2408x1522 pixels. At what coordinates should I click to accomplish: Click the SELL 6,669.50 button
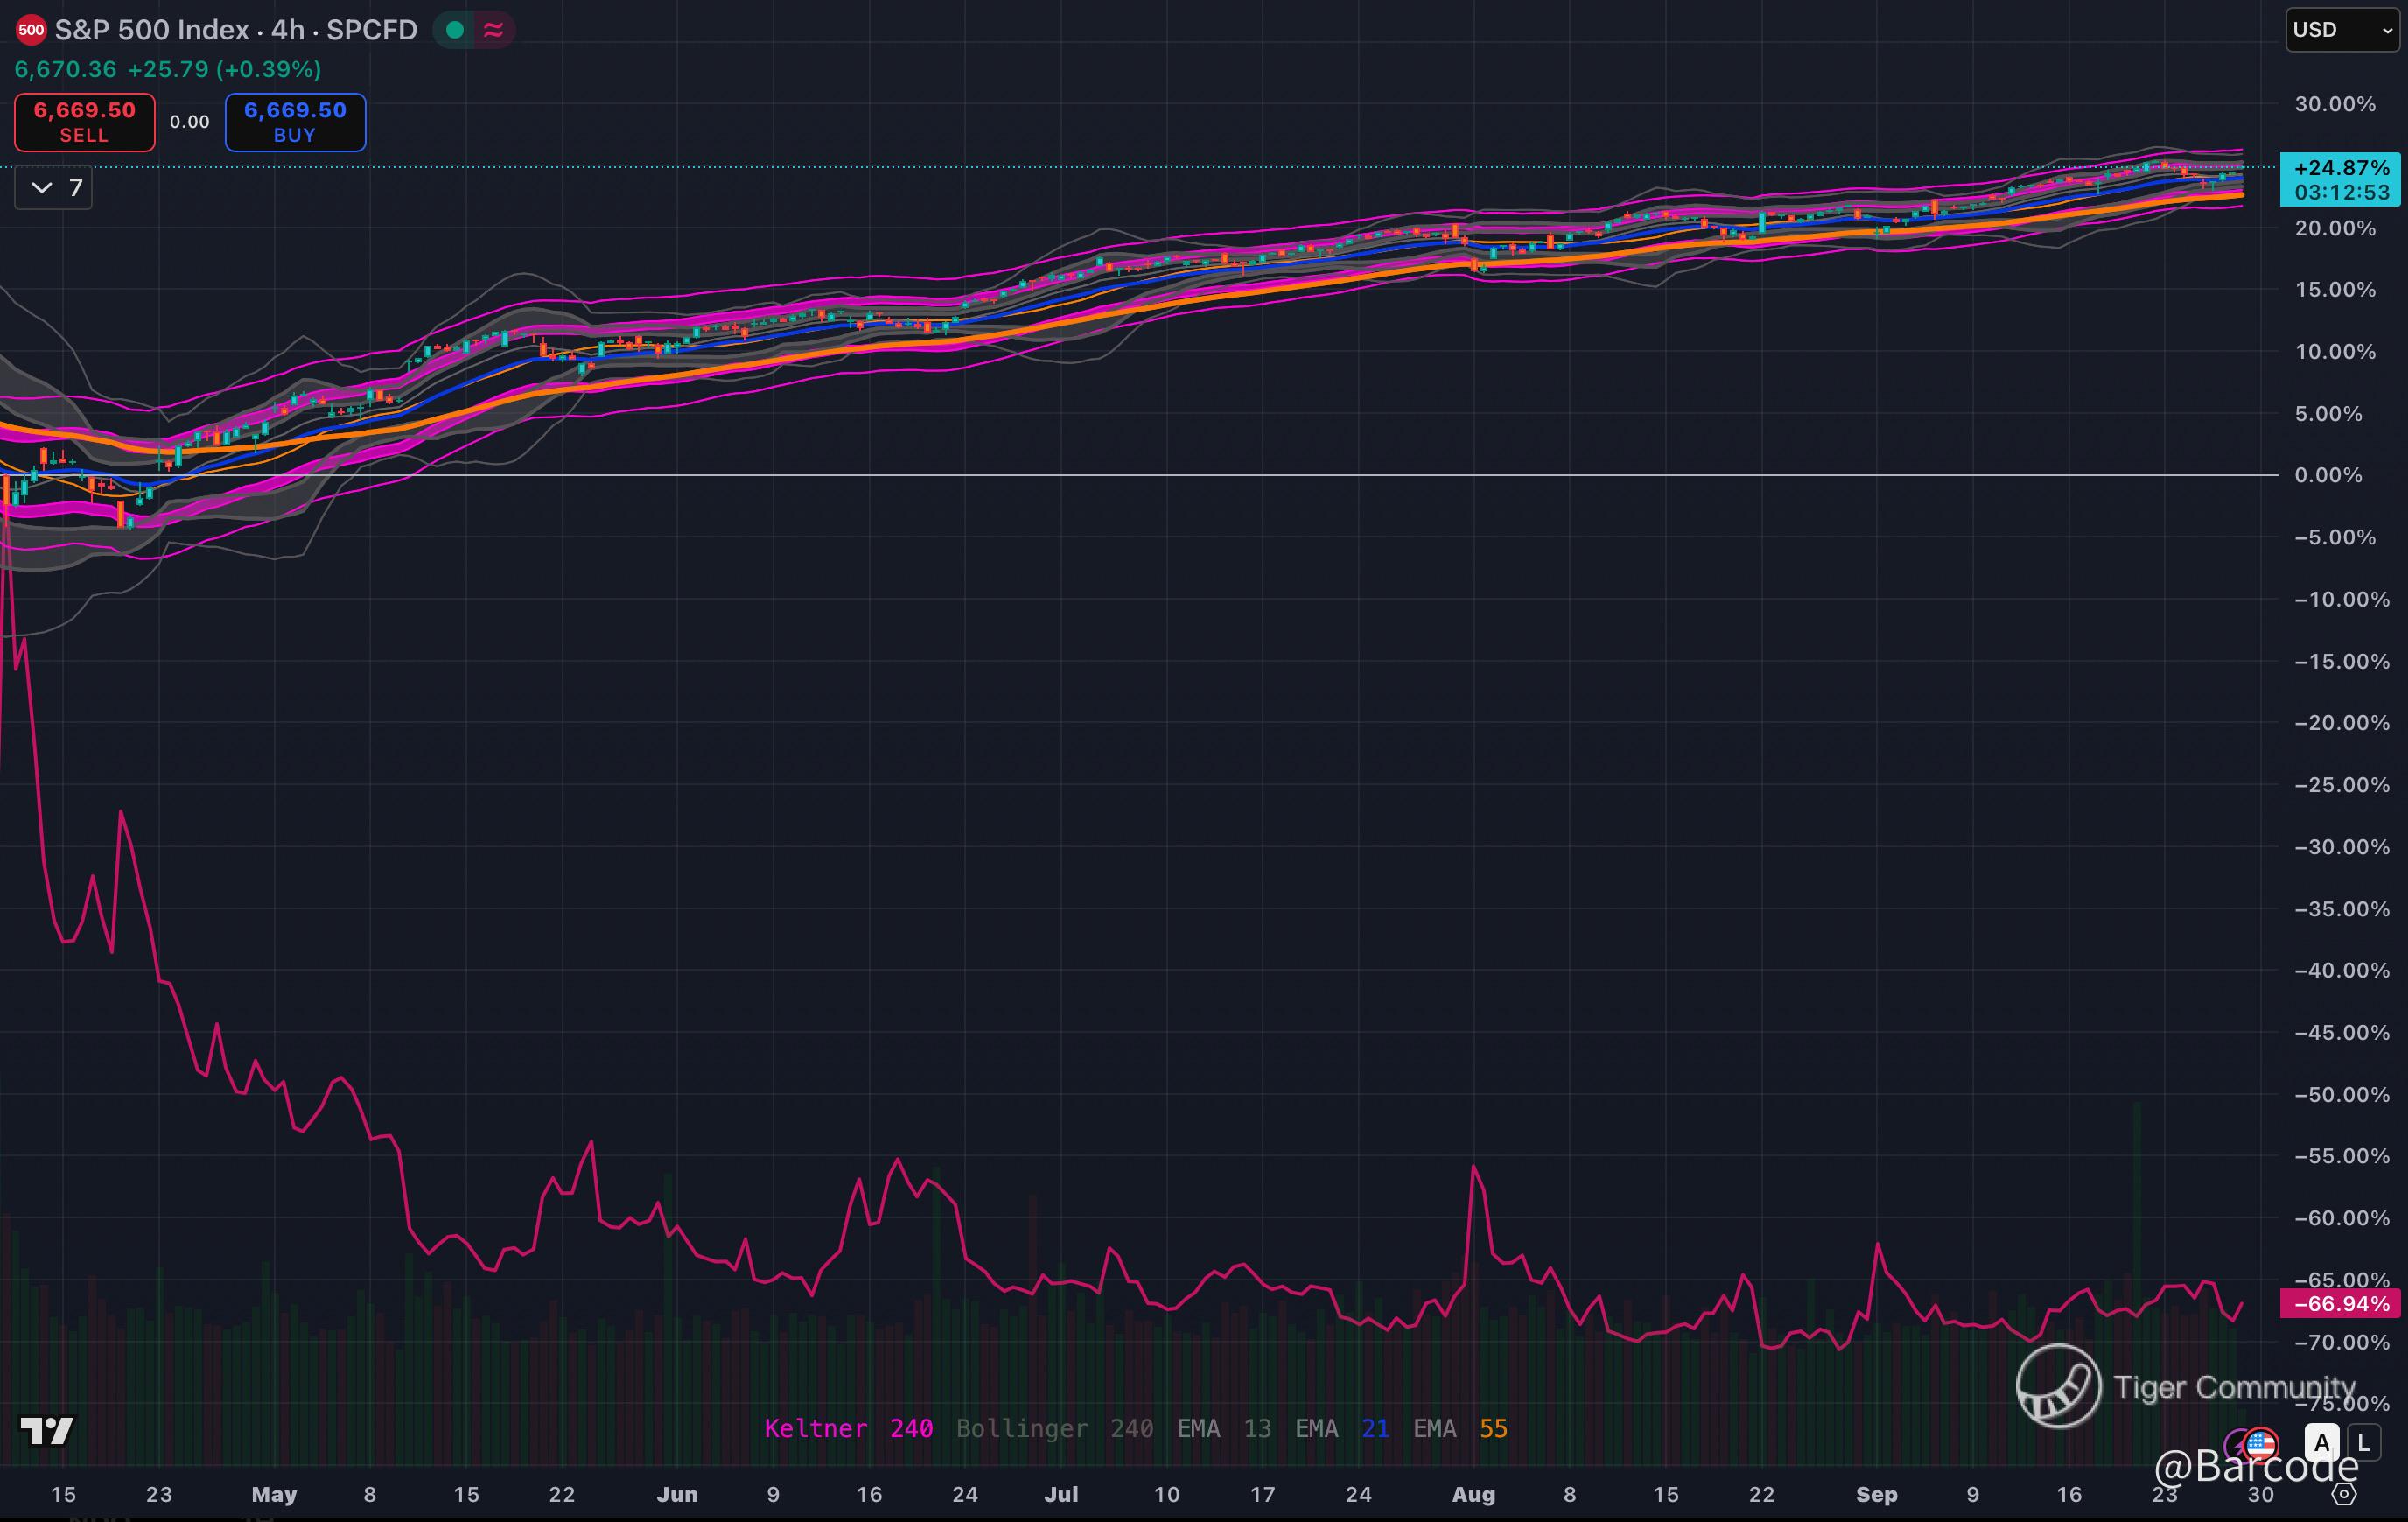[85, 122]
